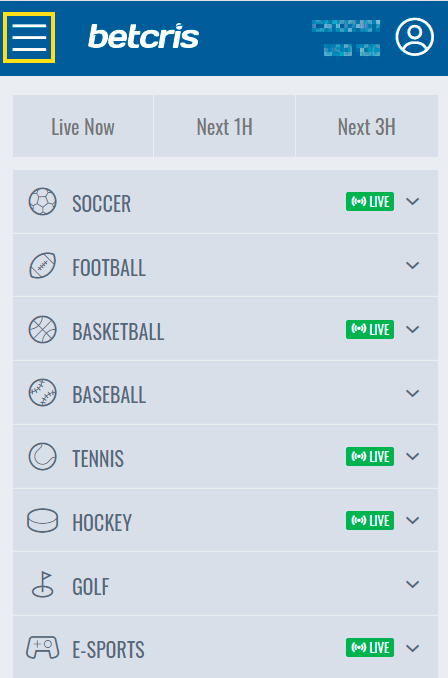Select the Next 3H tab

pos(367,126)
